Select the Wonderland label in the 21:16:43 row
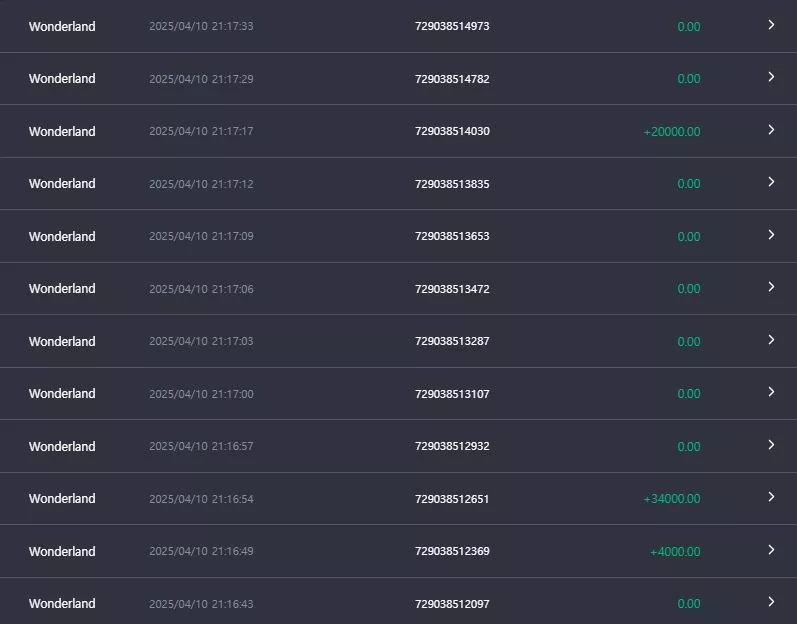 (62, 604)
